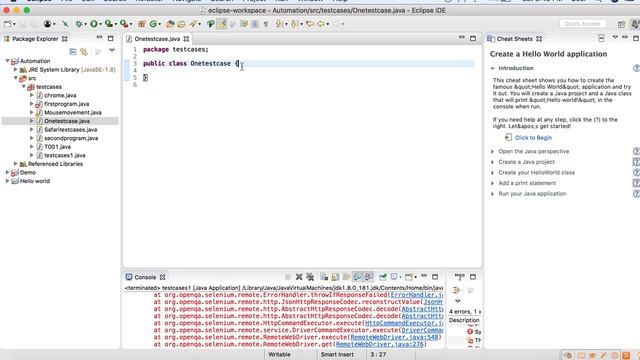This screenshot has height=360, width=640.
Task: Toggle Scroll Lock in Console
Action: [x=335, y=277]
